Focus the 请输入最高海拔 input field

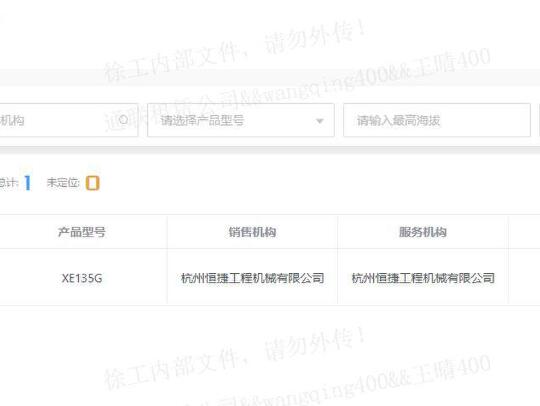(437, 120)
